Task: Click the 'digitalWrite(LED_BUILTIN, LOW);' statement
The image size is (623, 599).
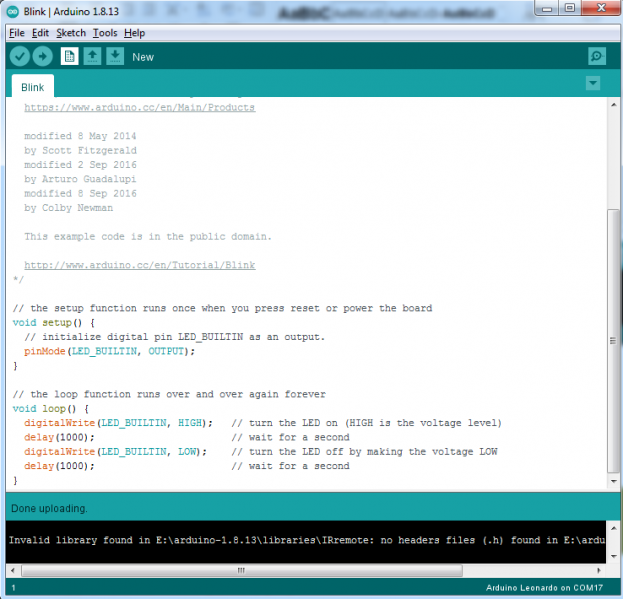Action: pyautogui.click(x=116, y=452)
